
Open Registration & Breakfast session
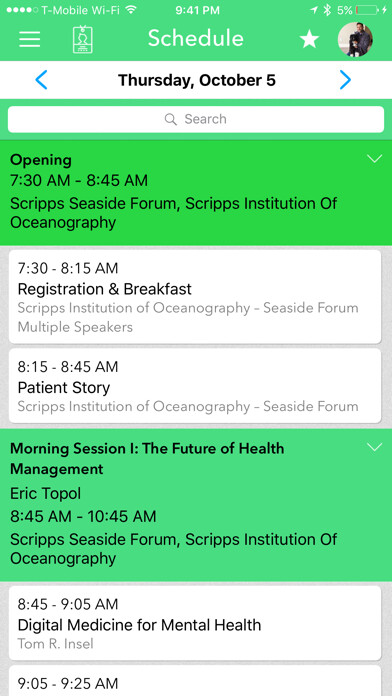(195, 297)
